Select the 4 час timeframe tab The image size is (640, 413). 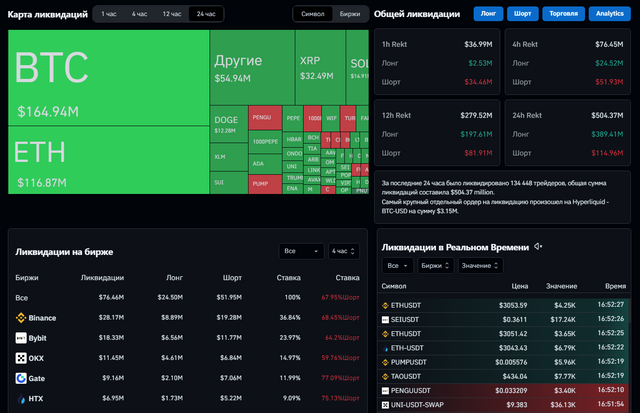coord(139,14)
